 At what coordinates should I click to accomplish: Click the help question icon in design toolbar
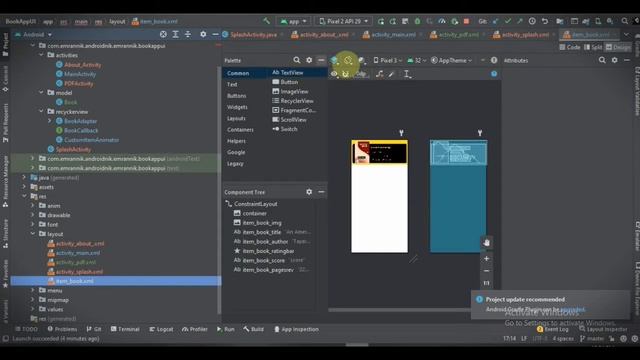494,74
